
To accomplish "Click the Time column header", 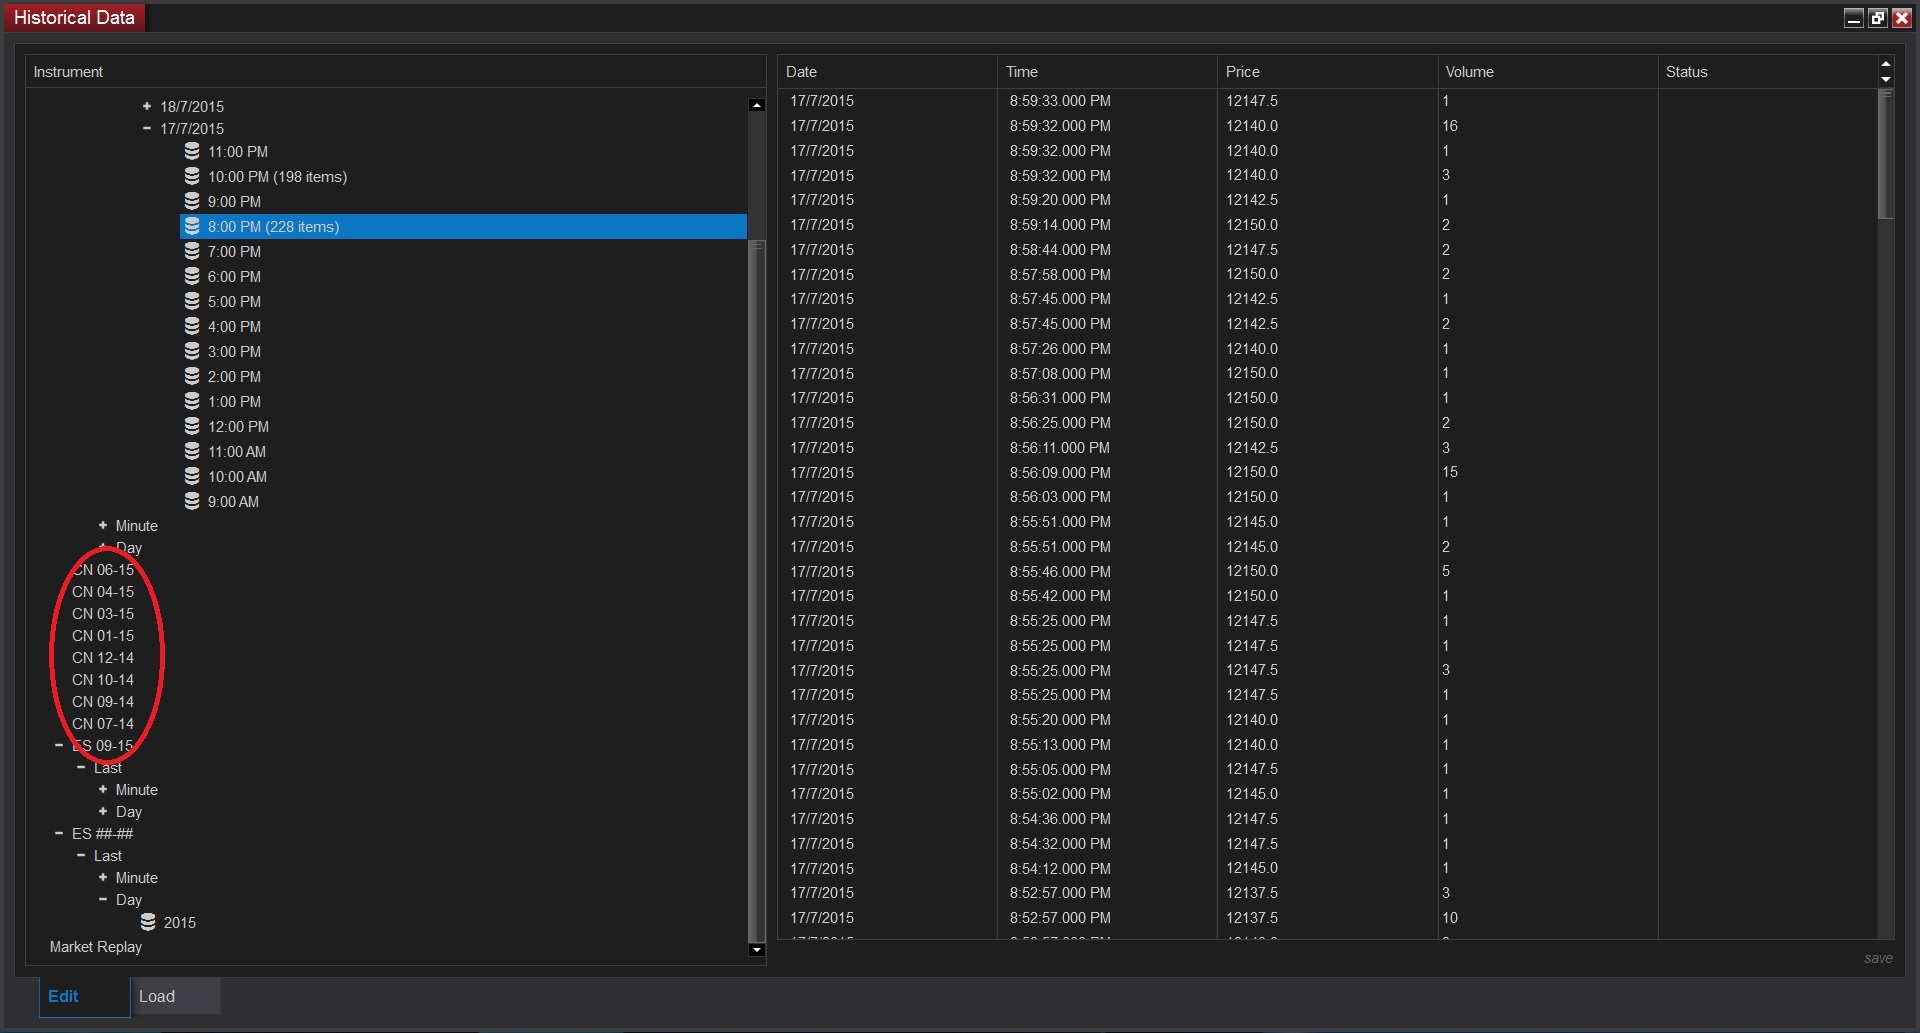I will (x=1107, y=72).
